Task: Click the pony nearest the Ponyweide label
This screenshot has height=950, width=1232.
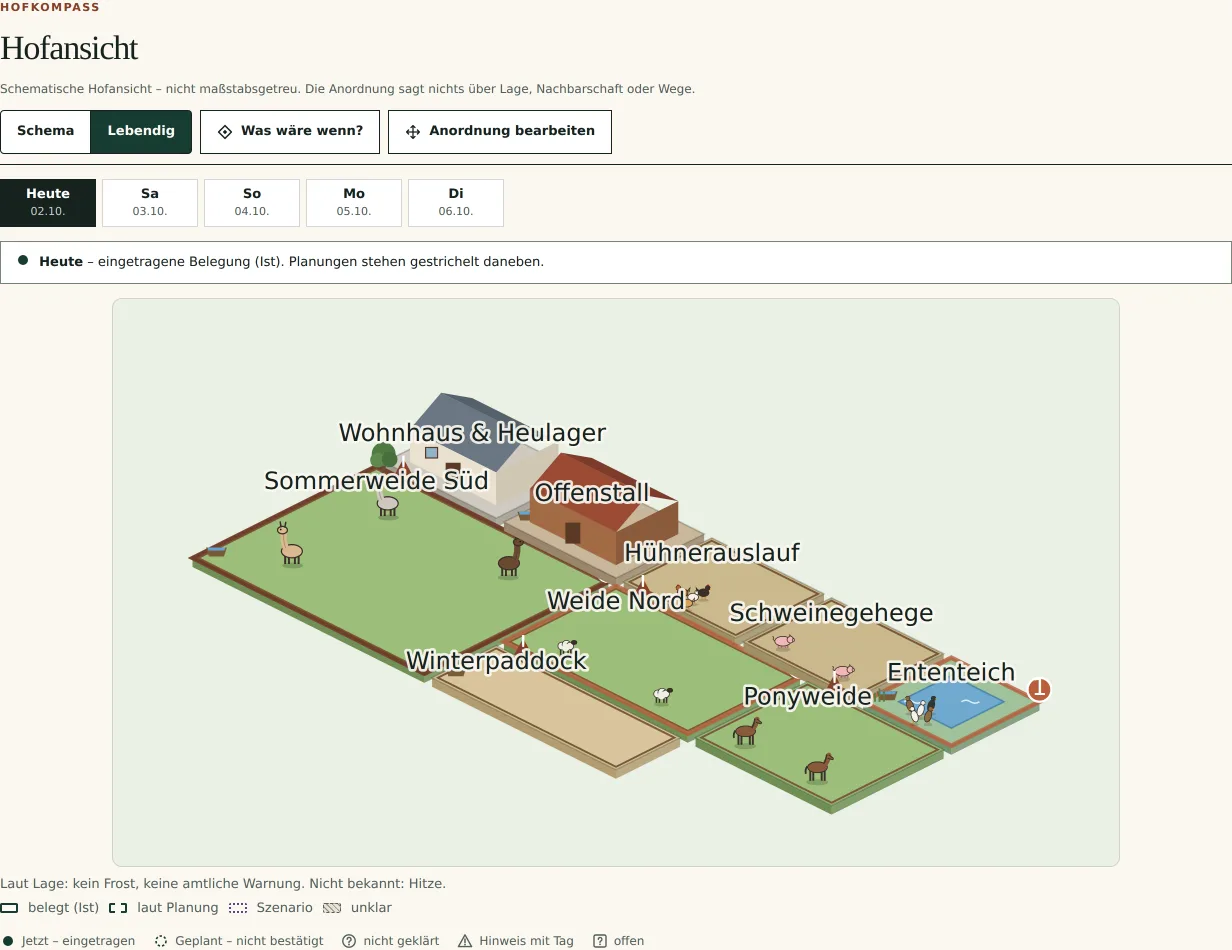Action: pos(747,732)
